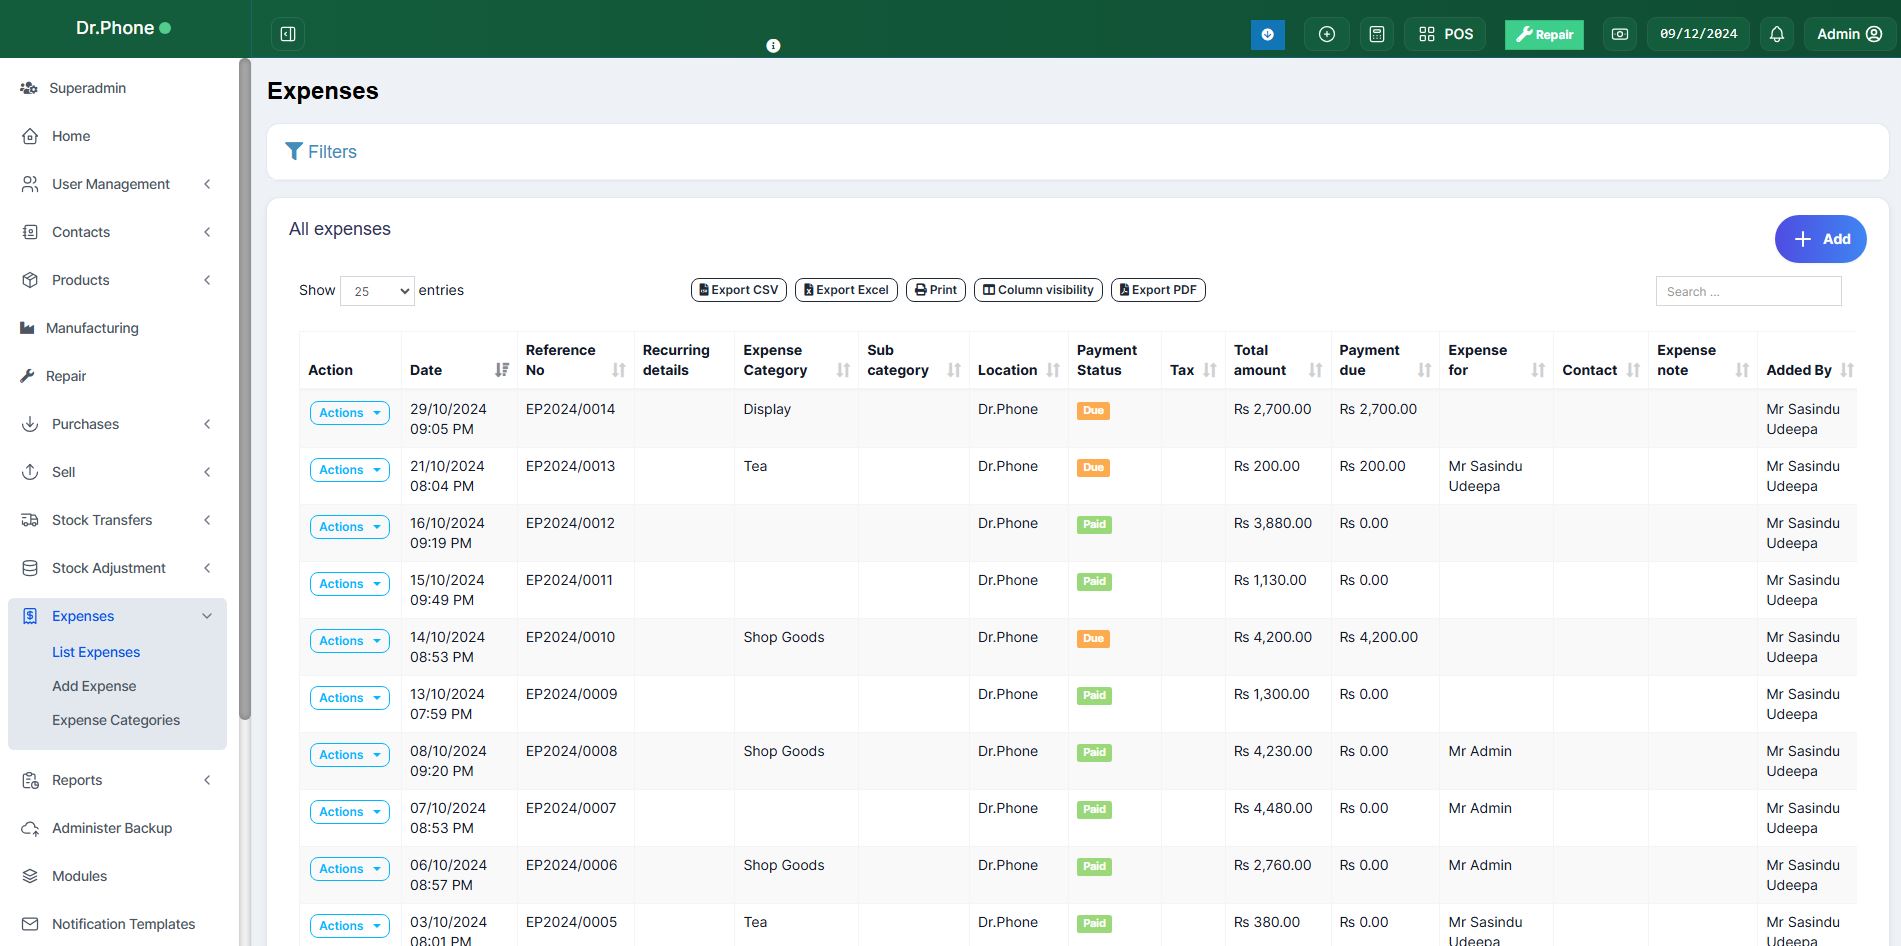Toggle Column visibility options
This screenshot has height=946, width=1901.
pos(1037,290)
